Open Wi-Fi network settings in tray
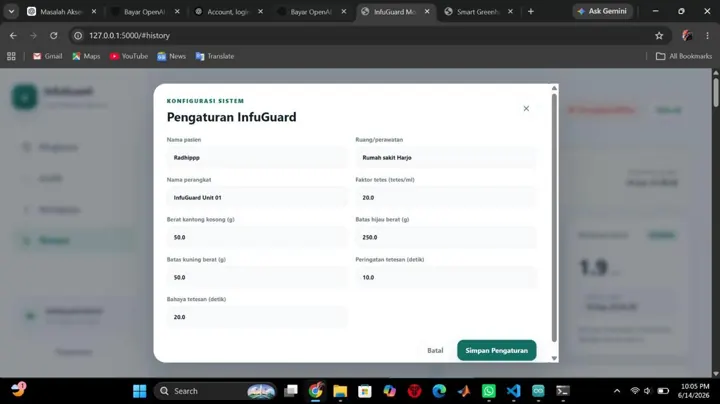The width and height of the screenshot is (720, 404). tap(635, 391)
